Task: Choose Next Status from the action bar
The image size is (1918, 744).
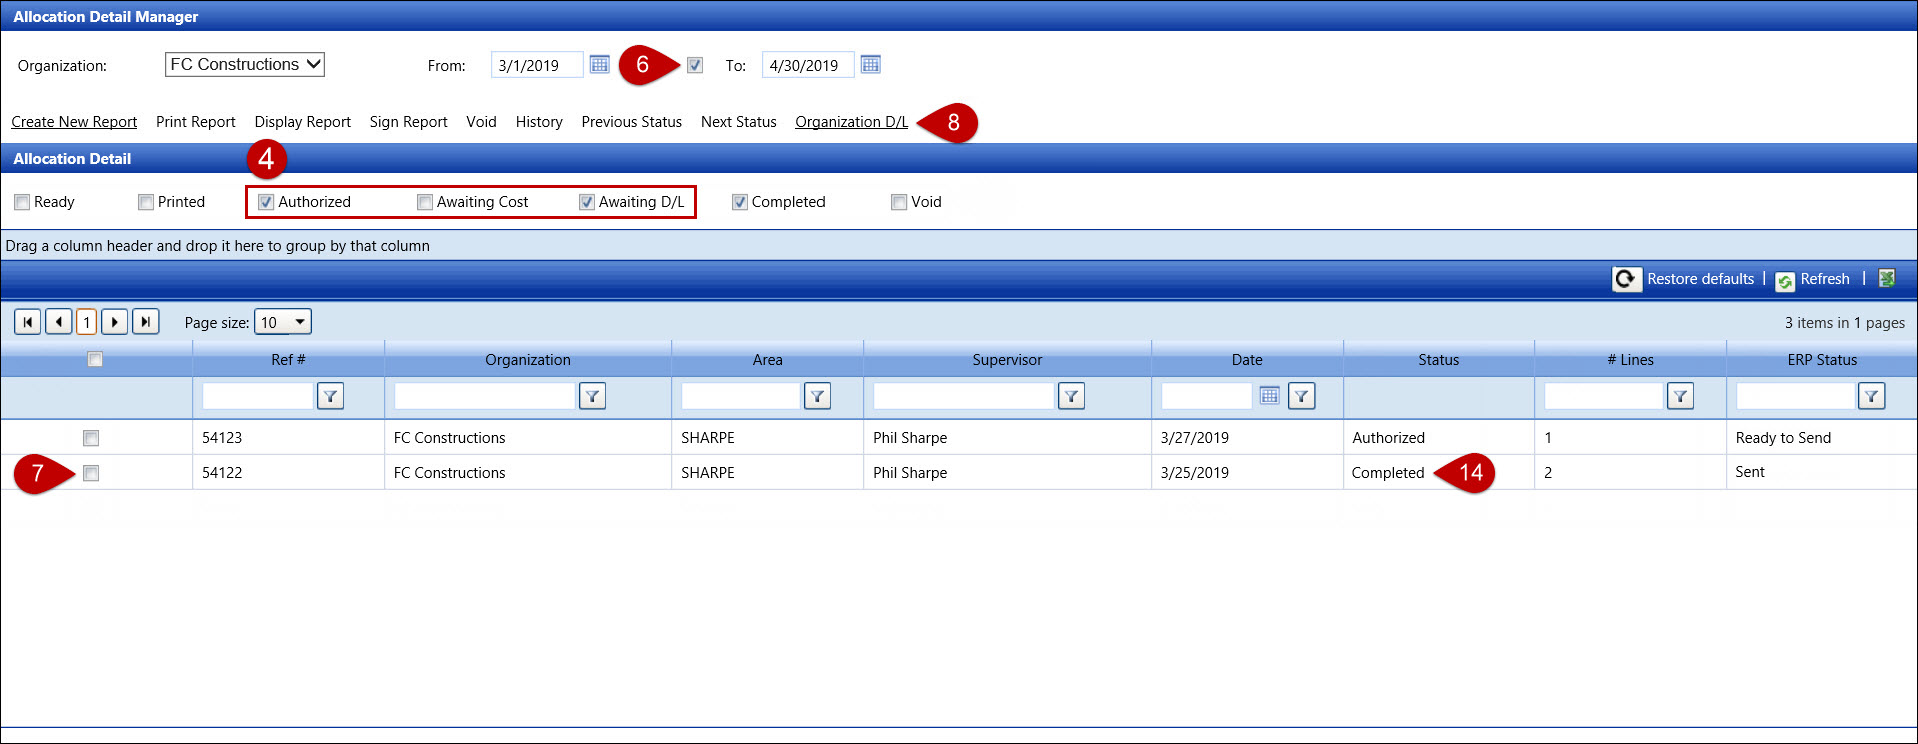Action: (738, 122)
